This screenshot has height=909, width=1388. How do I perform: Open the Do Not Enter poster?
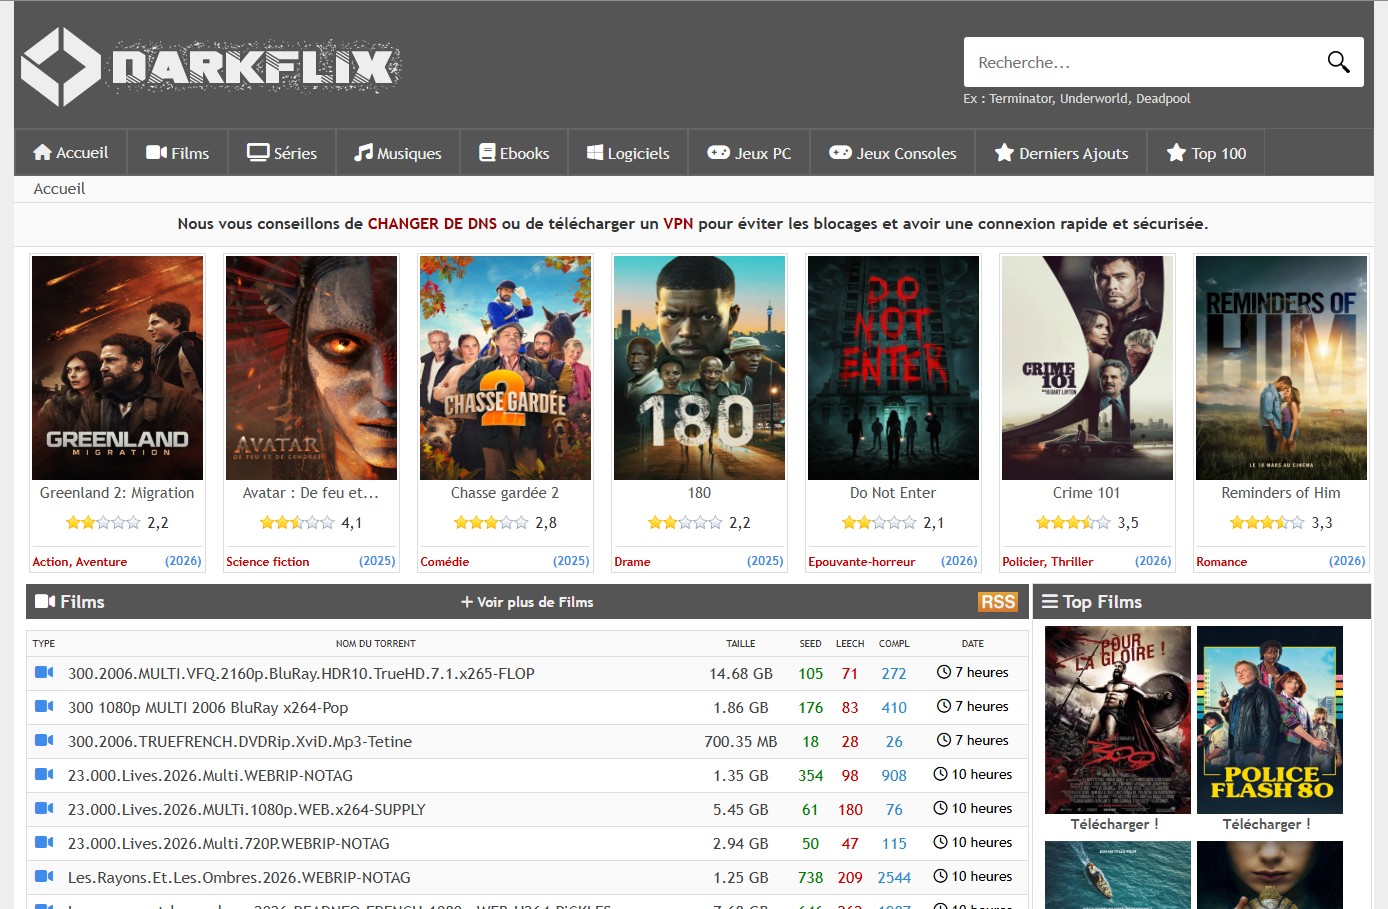[893, 368]
